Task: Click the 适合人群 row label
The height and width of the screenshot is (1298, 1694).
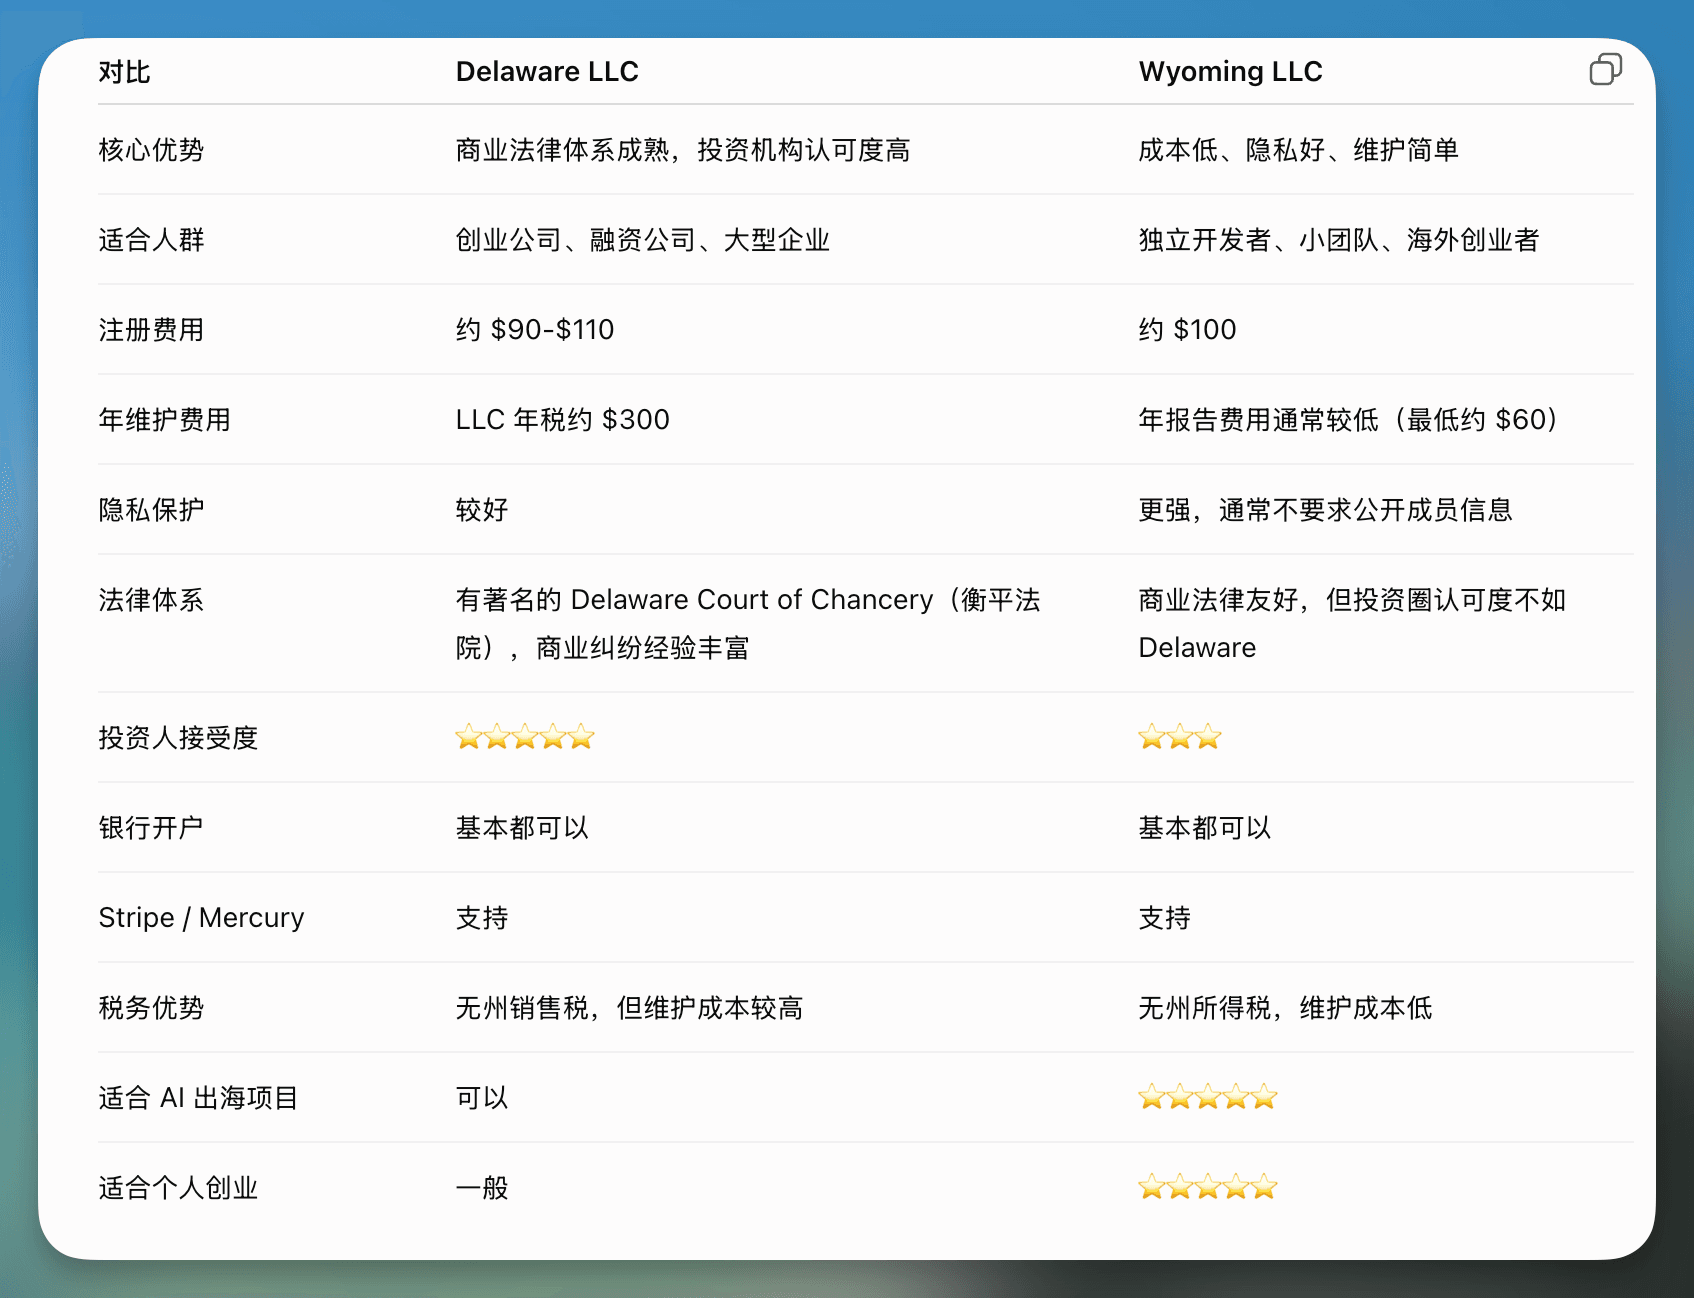Action: pyautogui.click(x=151, y=240)
